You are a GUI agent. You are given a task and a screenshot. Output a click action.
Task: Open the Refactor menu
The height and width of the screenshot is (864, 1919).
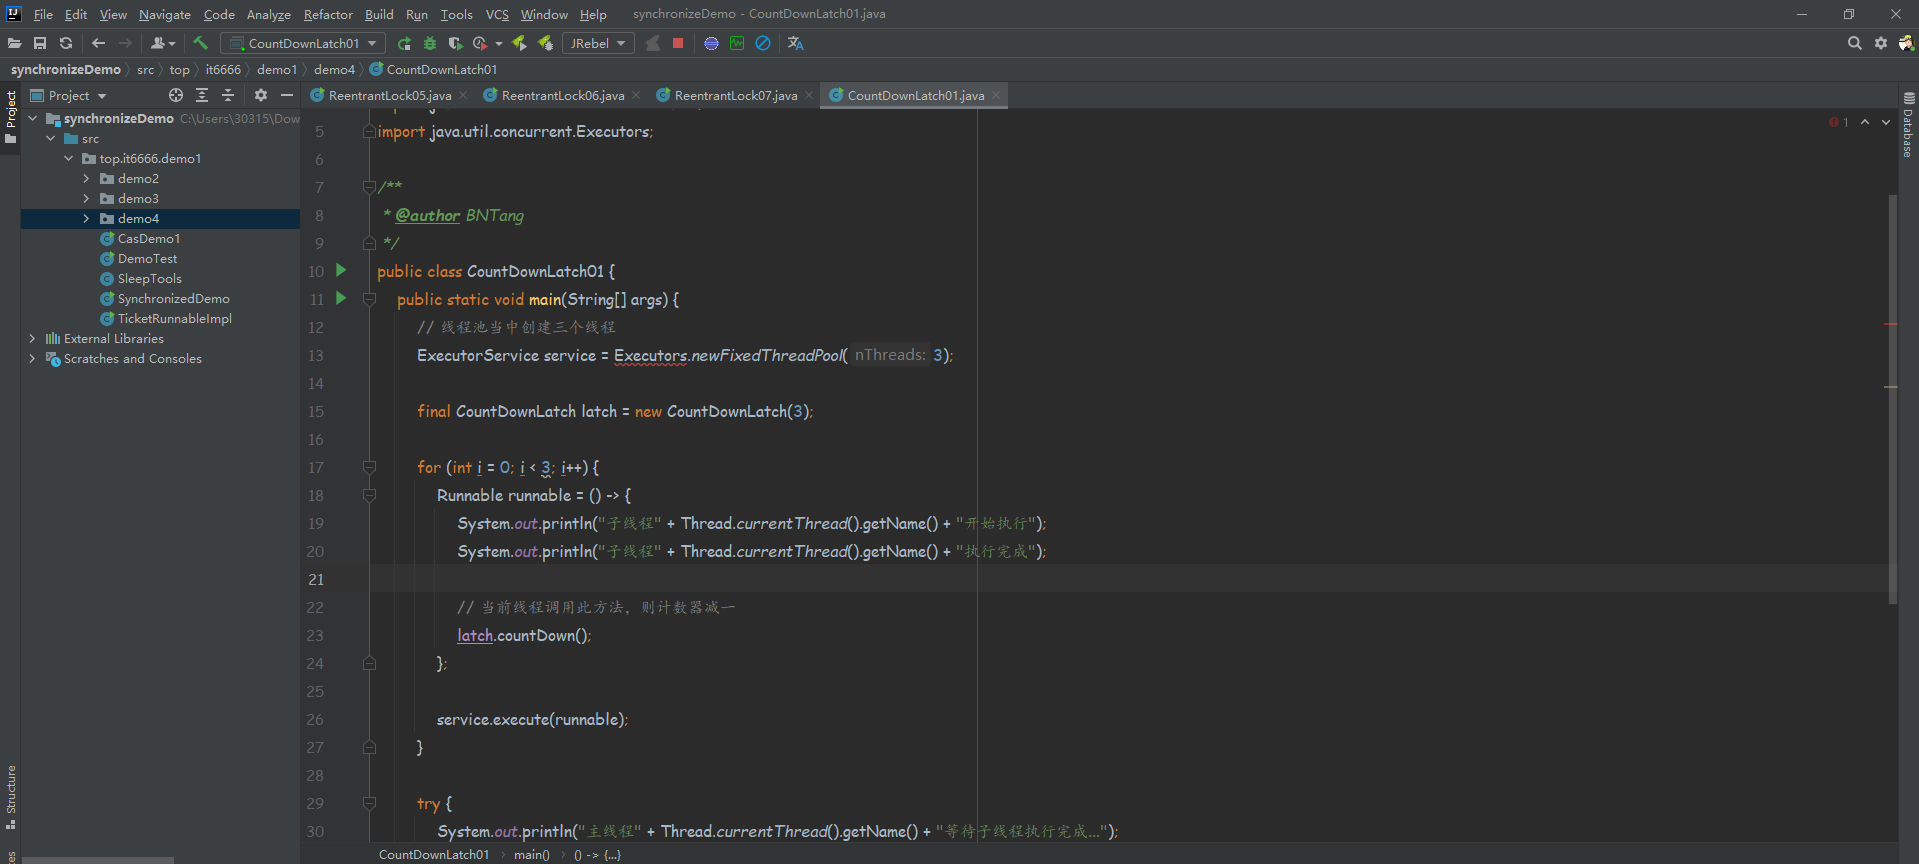[328, 14]
